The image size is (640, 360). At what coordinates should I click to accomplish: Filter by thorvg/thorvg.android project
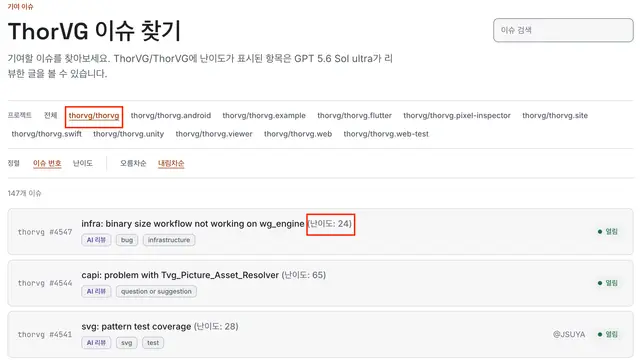171,116
